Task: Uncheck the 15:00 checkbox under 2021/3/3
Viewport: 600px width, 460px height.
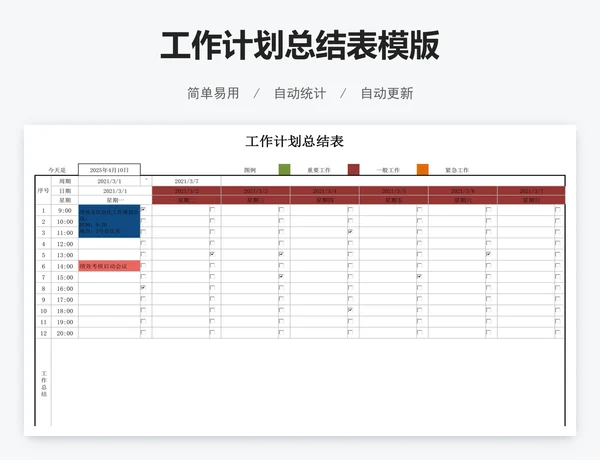Action: (x=282, y=276)
